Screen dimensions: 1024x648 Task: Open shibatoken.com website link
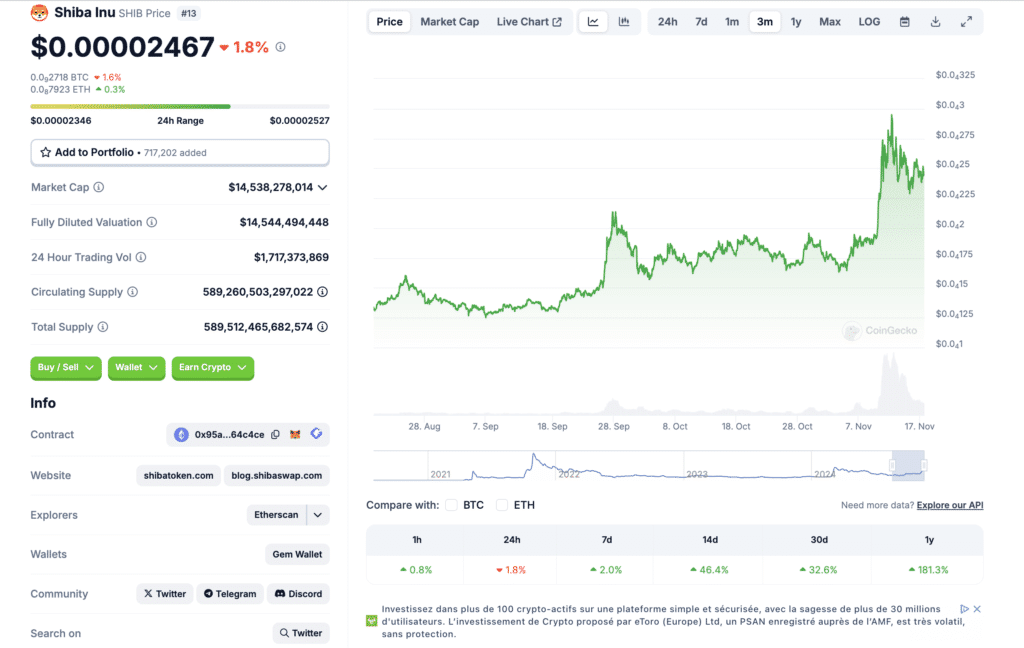pos(178,476)
